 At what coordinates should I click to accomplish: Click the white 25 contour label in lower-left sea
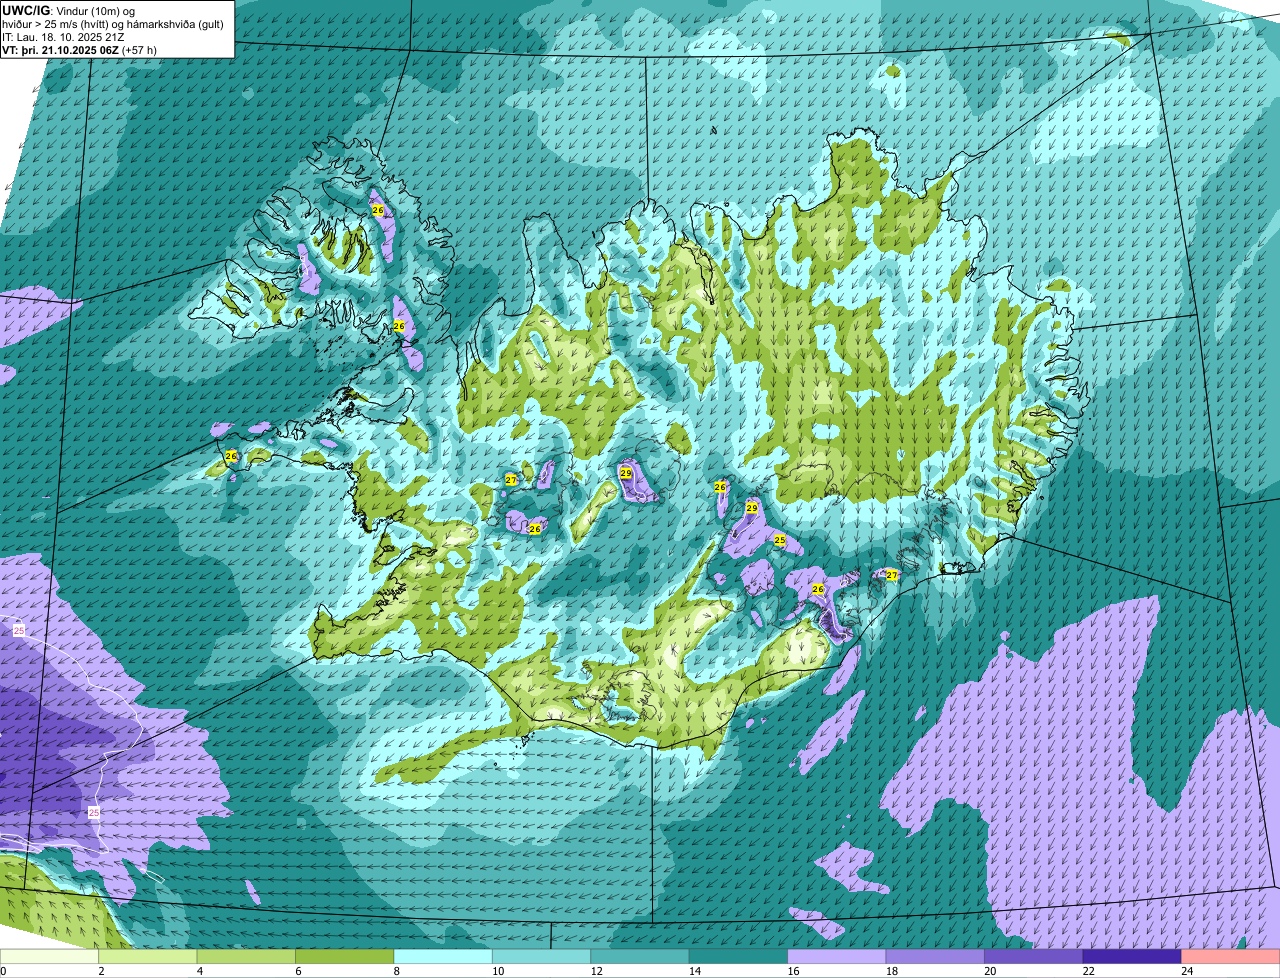click(x=94, y=812)
